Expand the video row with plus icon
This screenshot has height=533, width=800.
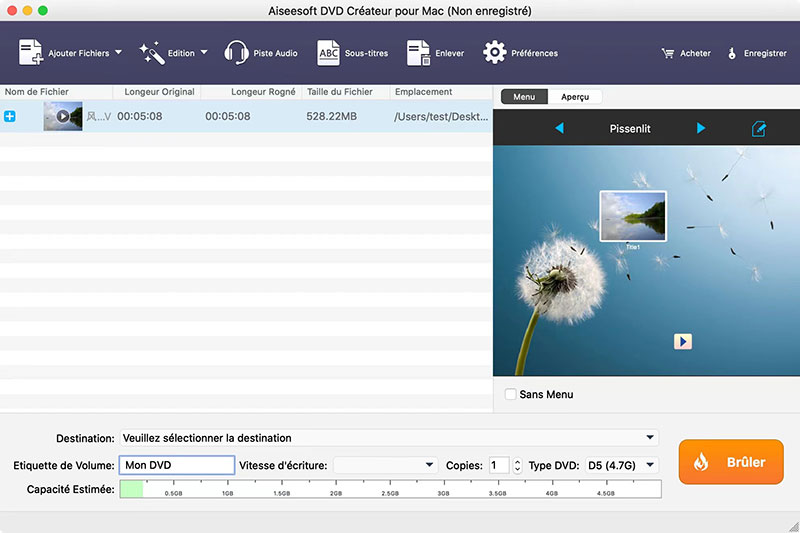10,116
